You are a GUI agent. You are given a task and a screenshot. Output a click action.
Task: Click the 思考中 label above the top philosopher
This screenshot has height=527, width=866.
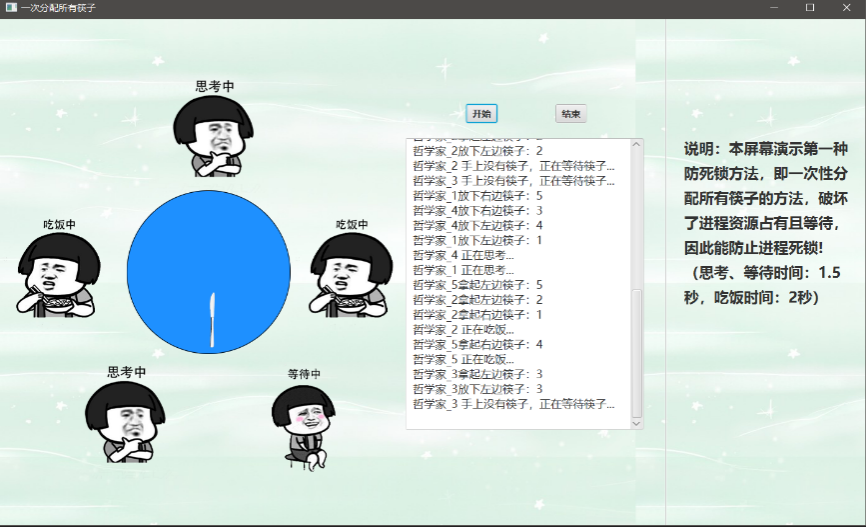pos(215,86)
